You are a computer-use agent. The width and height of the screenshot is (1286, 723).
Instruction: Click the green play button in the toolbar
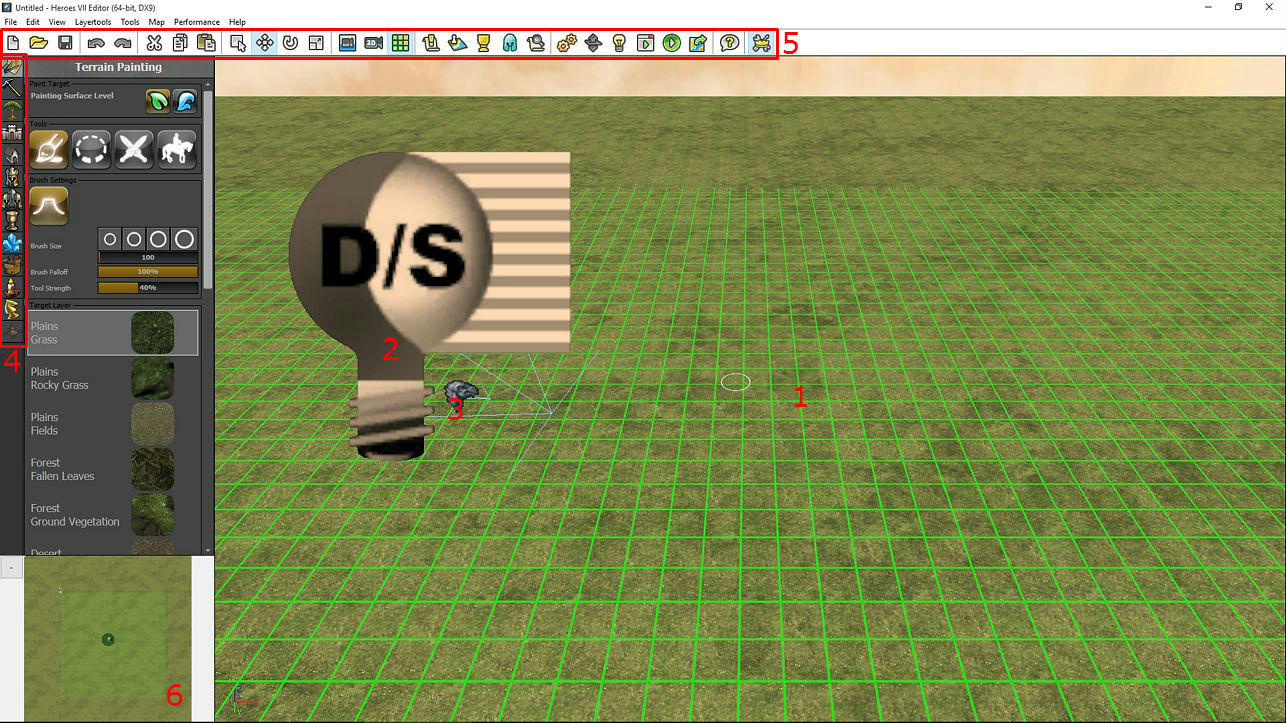[x=671, y=43]
